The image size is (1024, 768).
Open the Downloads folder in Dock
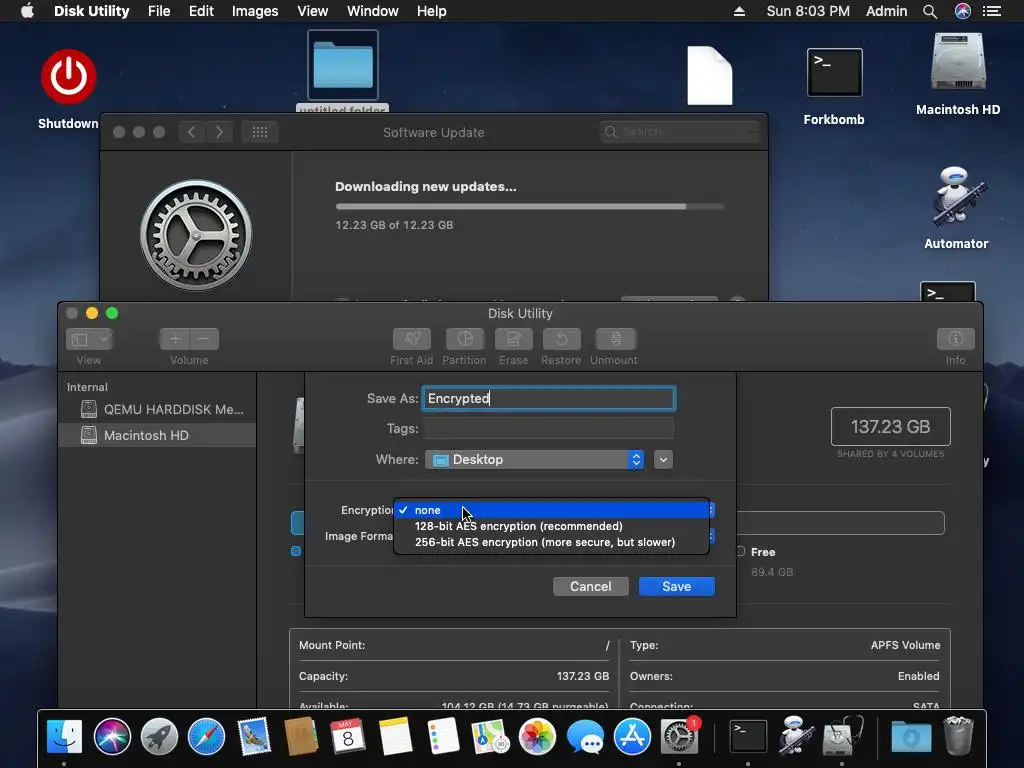pyautogui.click(x=911, y=737)
